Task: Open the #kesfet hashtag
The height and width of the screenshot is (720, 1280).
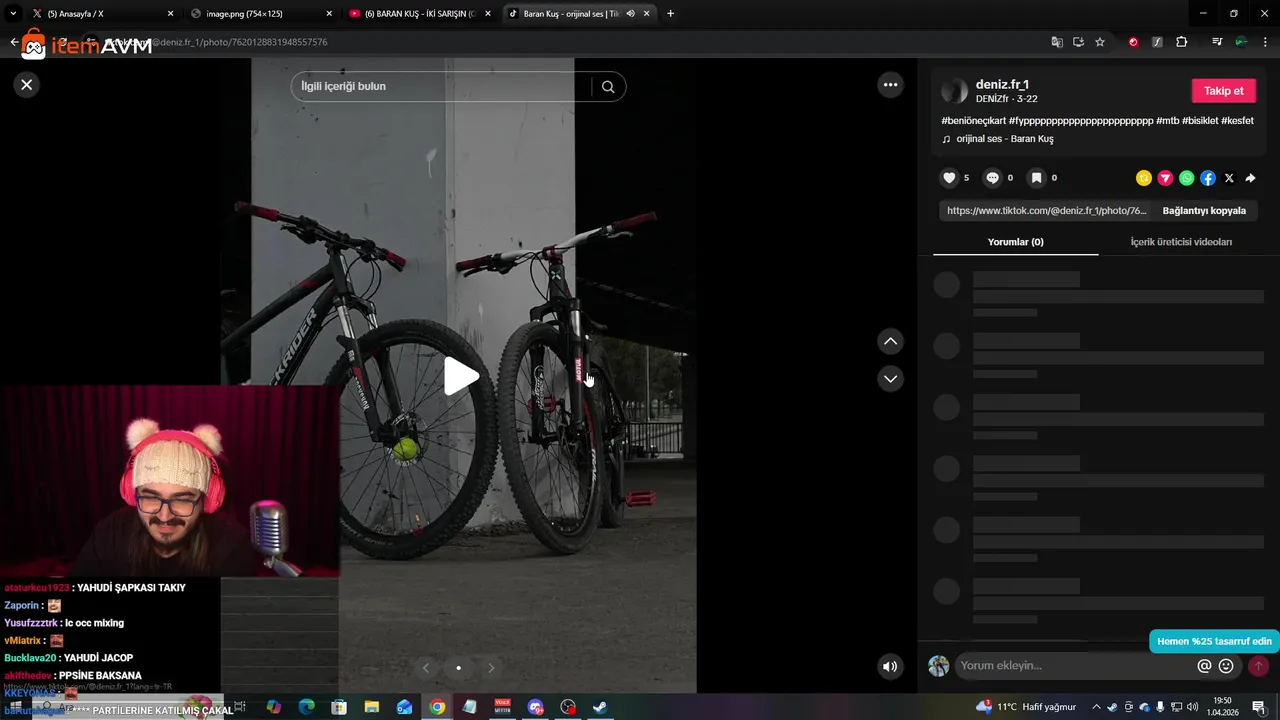Action: tap(1237, 121)
